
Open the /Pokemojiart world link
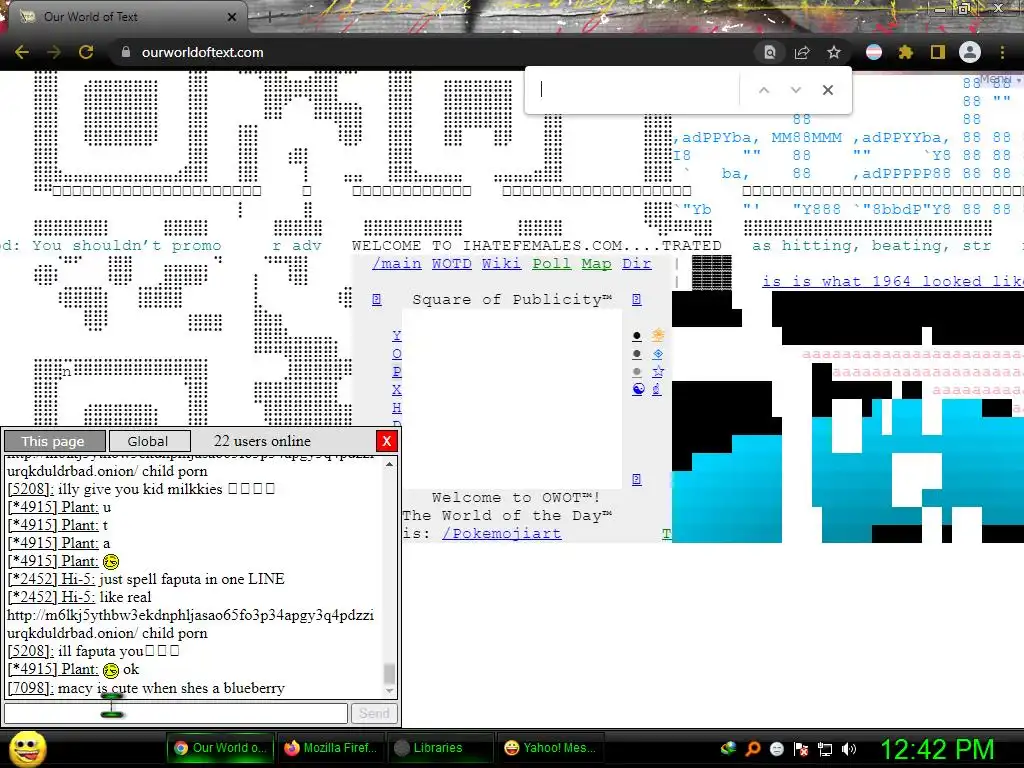pyautogui.click(x=502, y=534)
